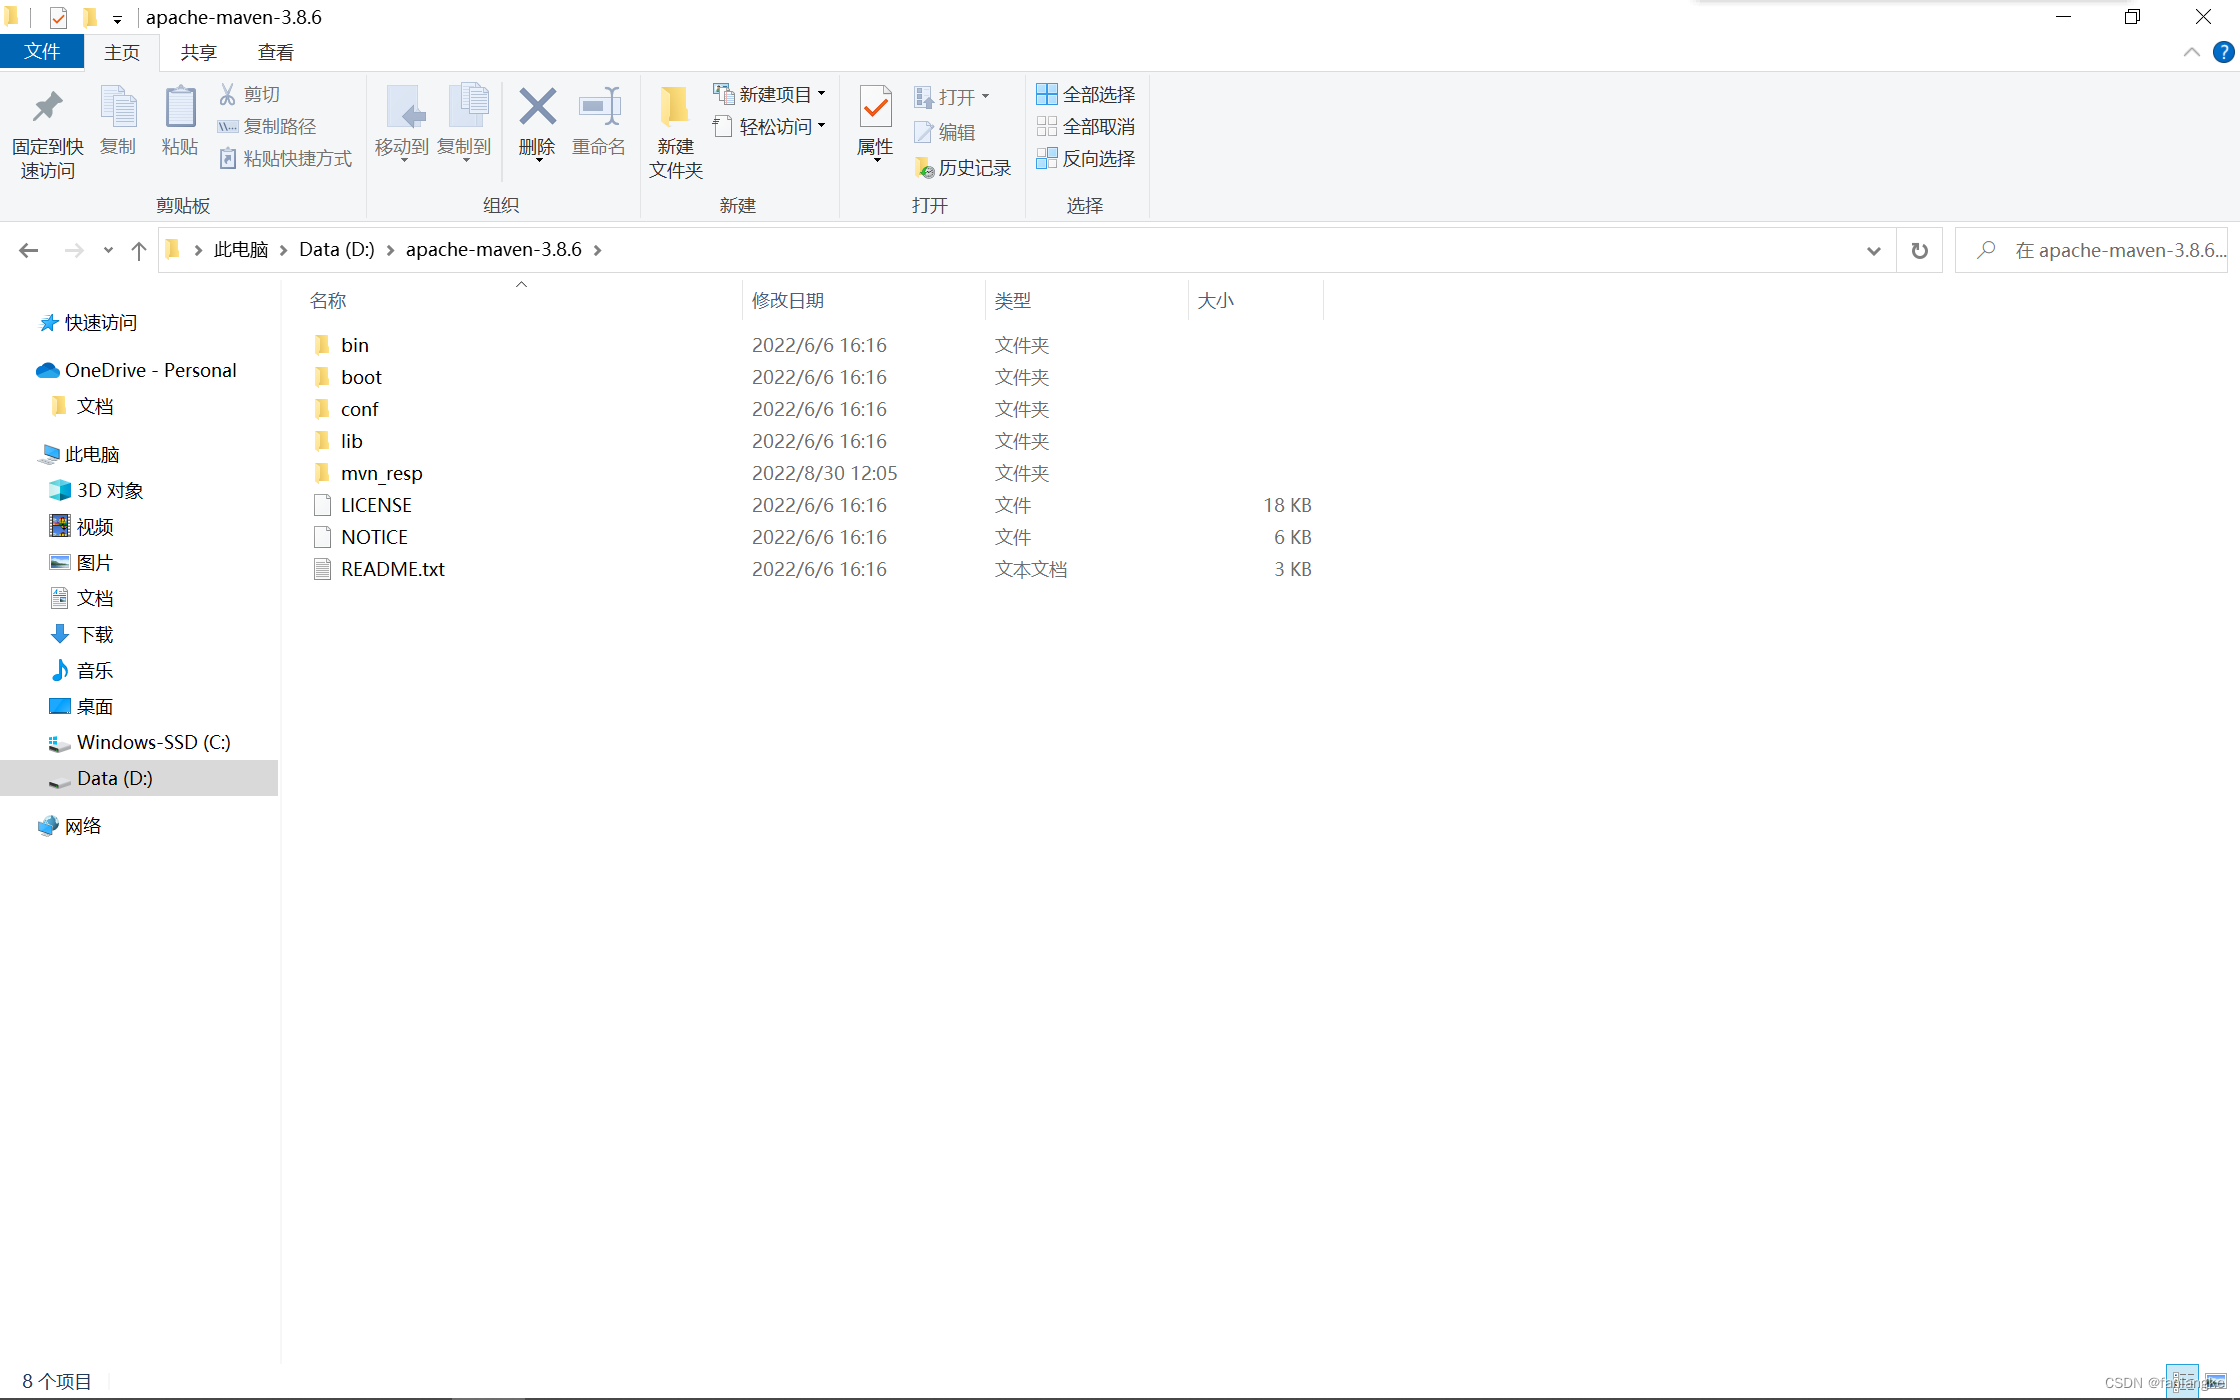Image resolution: width=2240 pixels, height=1400 pixels.
Task: Click the Copy icon in ribbon
Action: (x=118, y=107)
